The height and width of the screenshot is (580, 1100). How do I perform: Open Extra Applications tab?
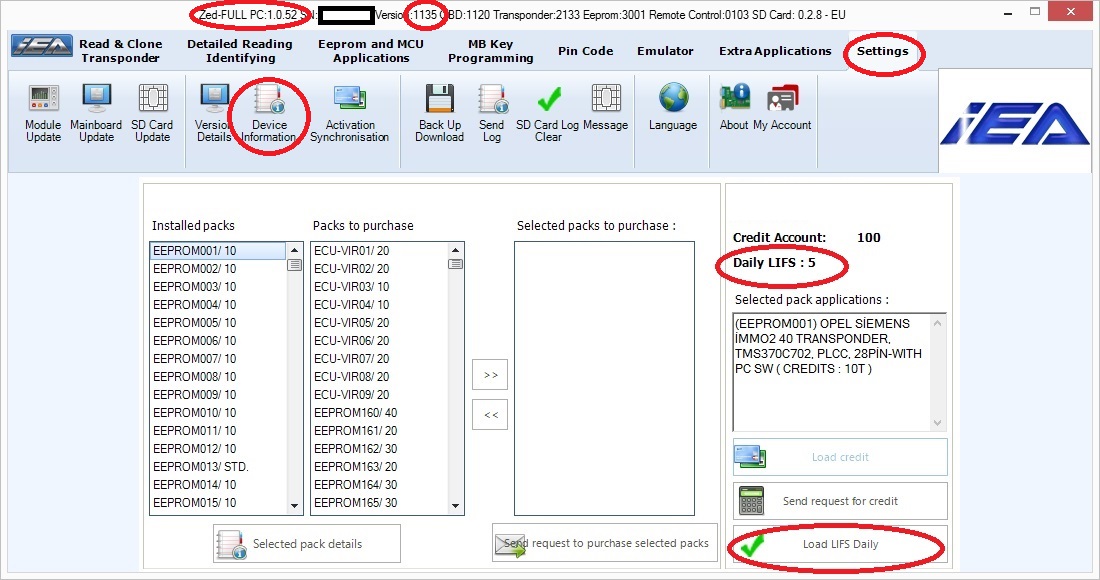(775, 50)
